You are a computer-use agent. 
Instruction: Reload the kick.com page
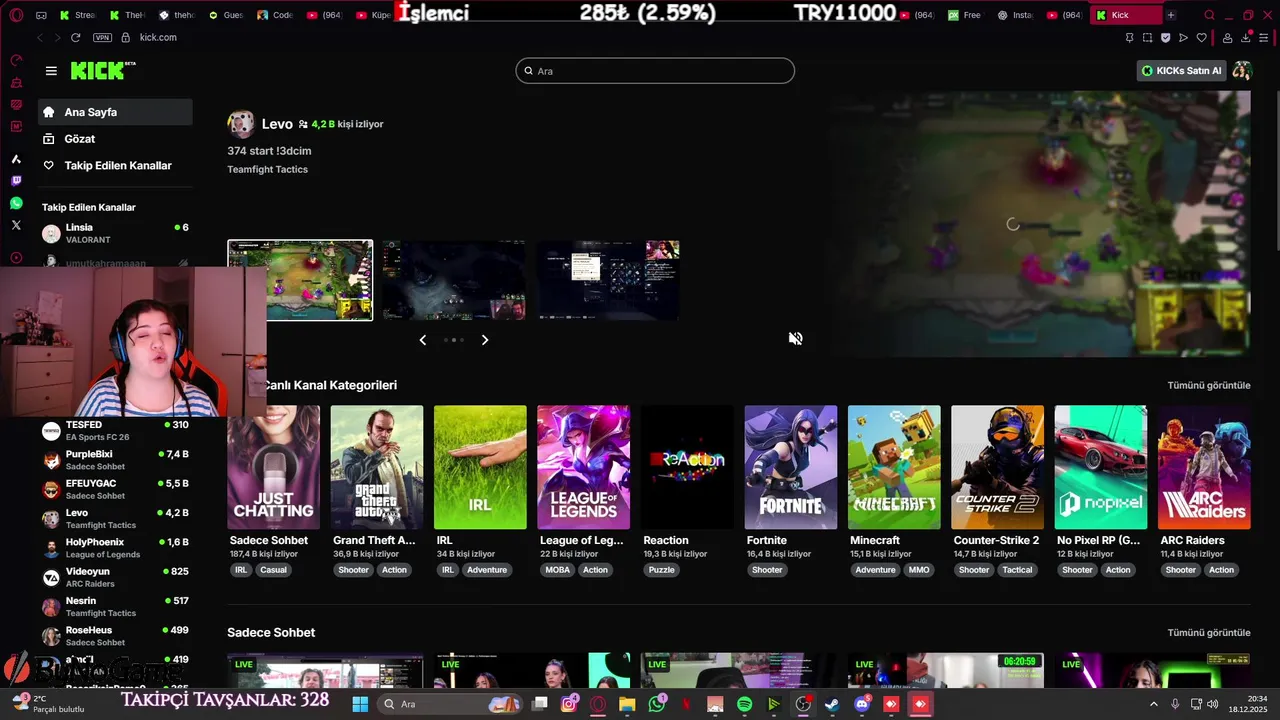pos(76,37)
